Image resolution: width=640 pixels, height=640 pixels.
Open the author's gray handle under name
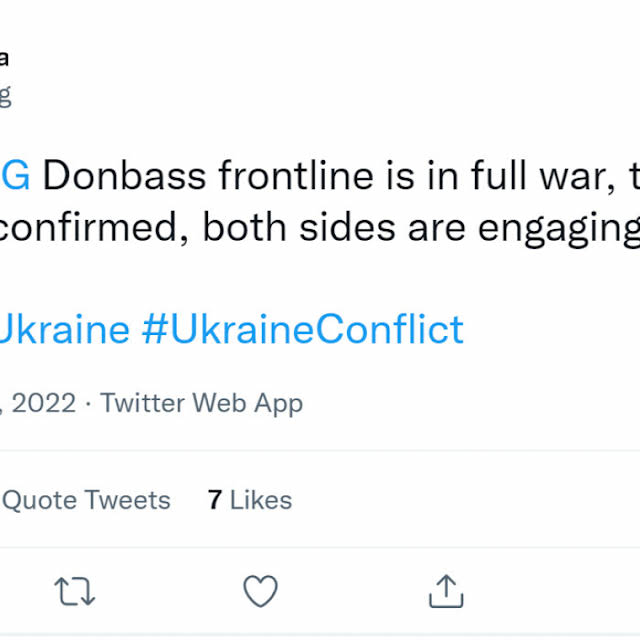pyautogui.click(x=4, y=95)
